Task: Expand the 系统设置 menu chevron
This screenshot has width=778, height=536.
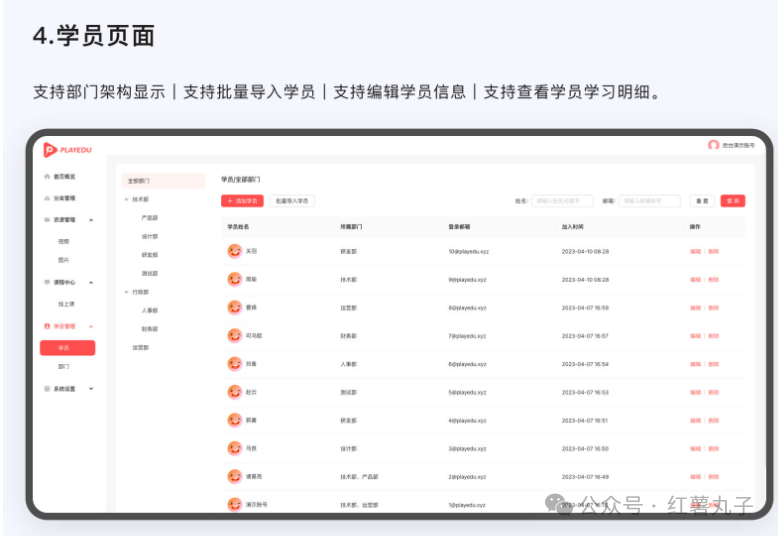Action: coord(91,389)
